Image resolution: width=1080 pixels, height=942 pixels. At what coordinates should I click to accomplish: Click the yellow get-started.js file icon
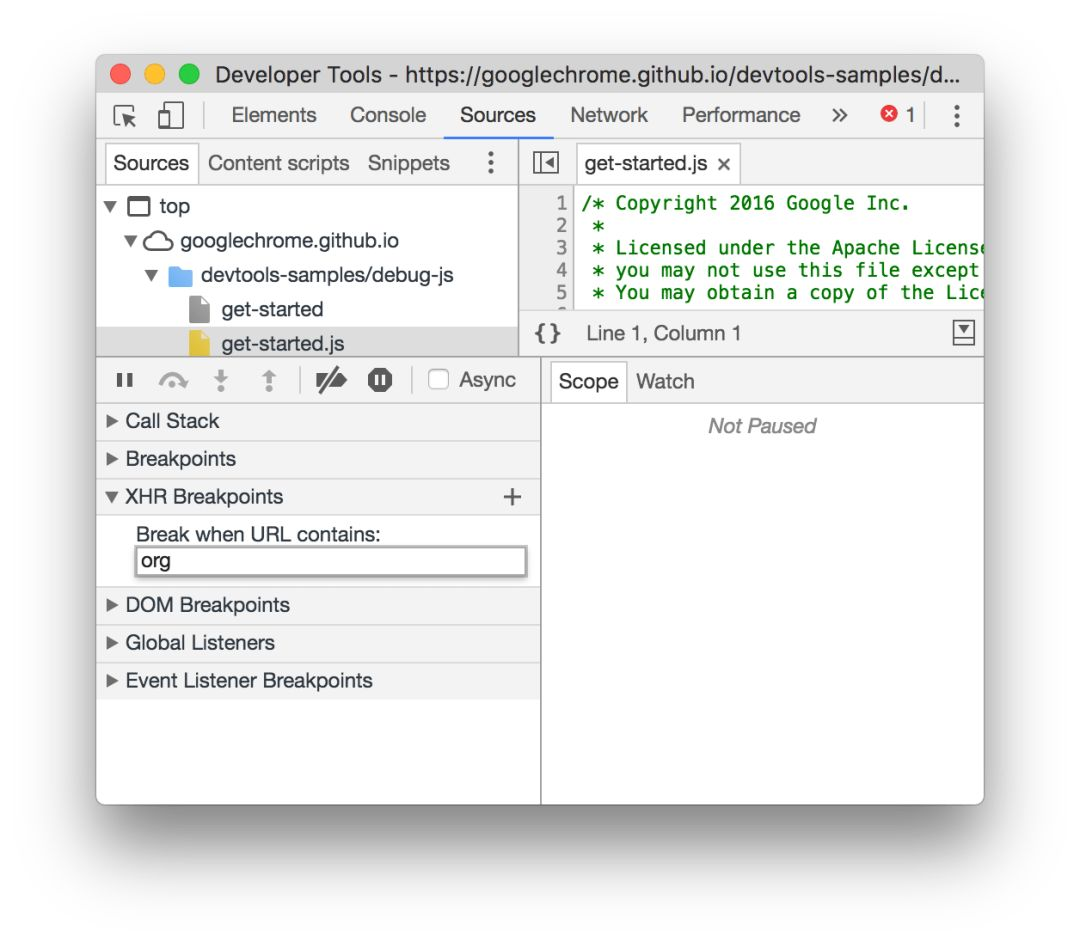point(199,343)
